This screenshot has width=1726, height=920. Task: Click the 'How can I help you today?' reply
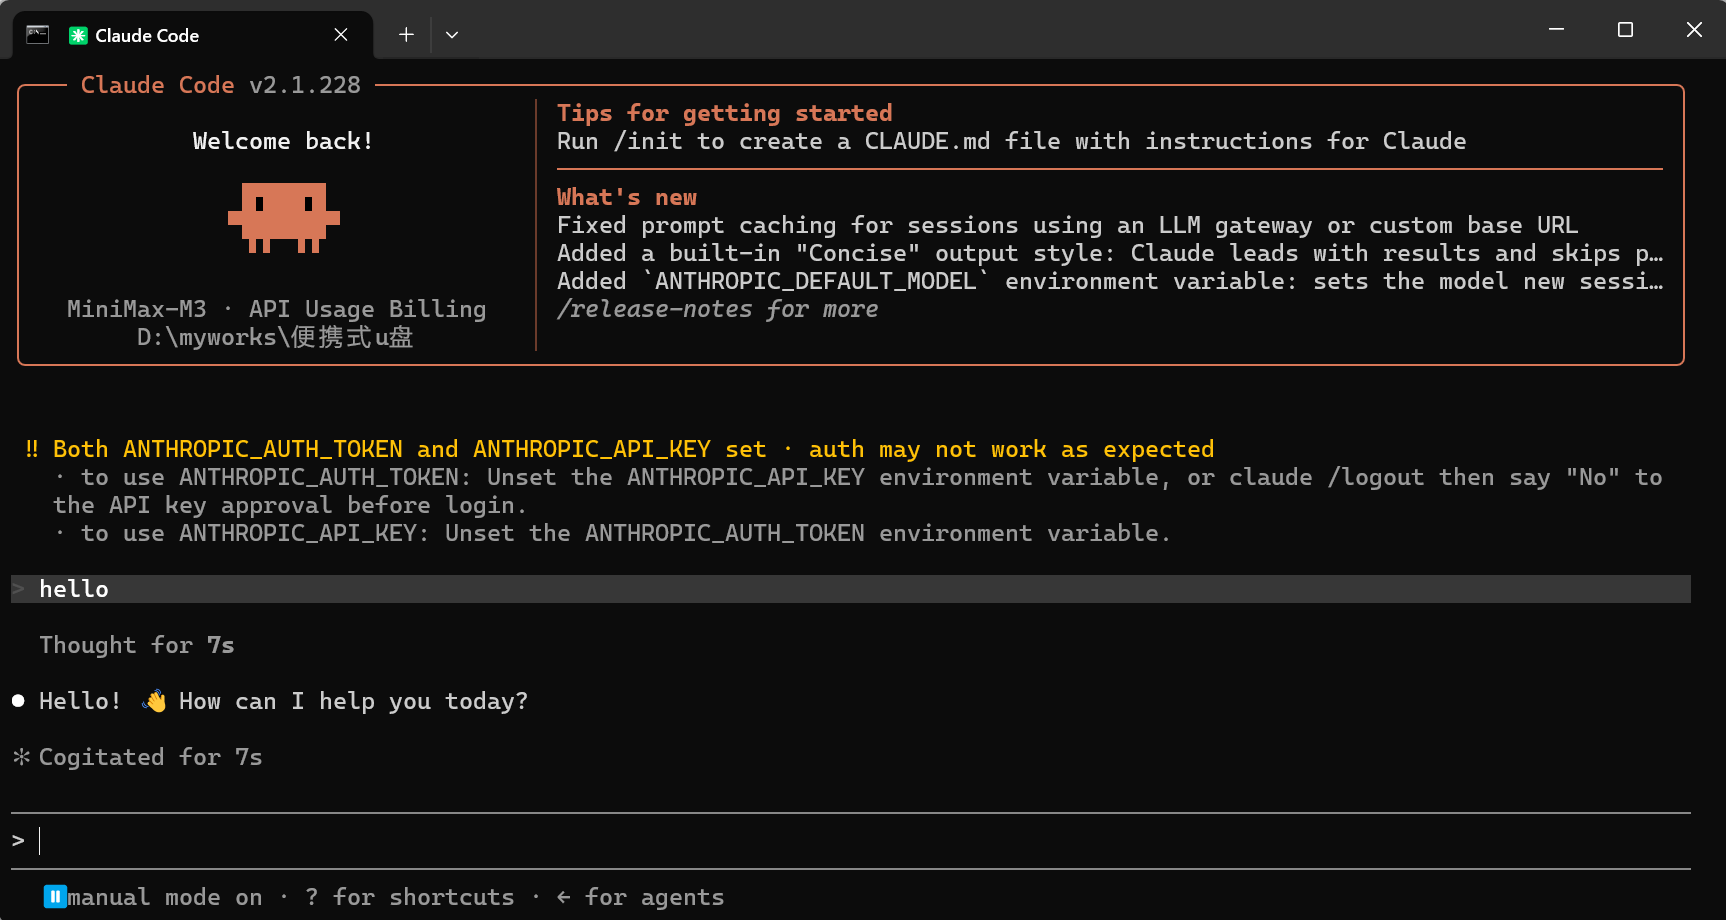pos(353,701)
